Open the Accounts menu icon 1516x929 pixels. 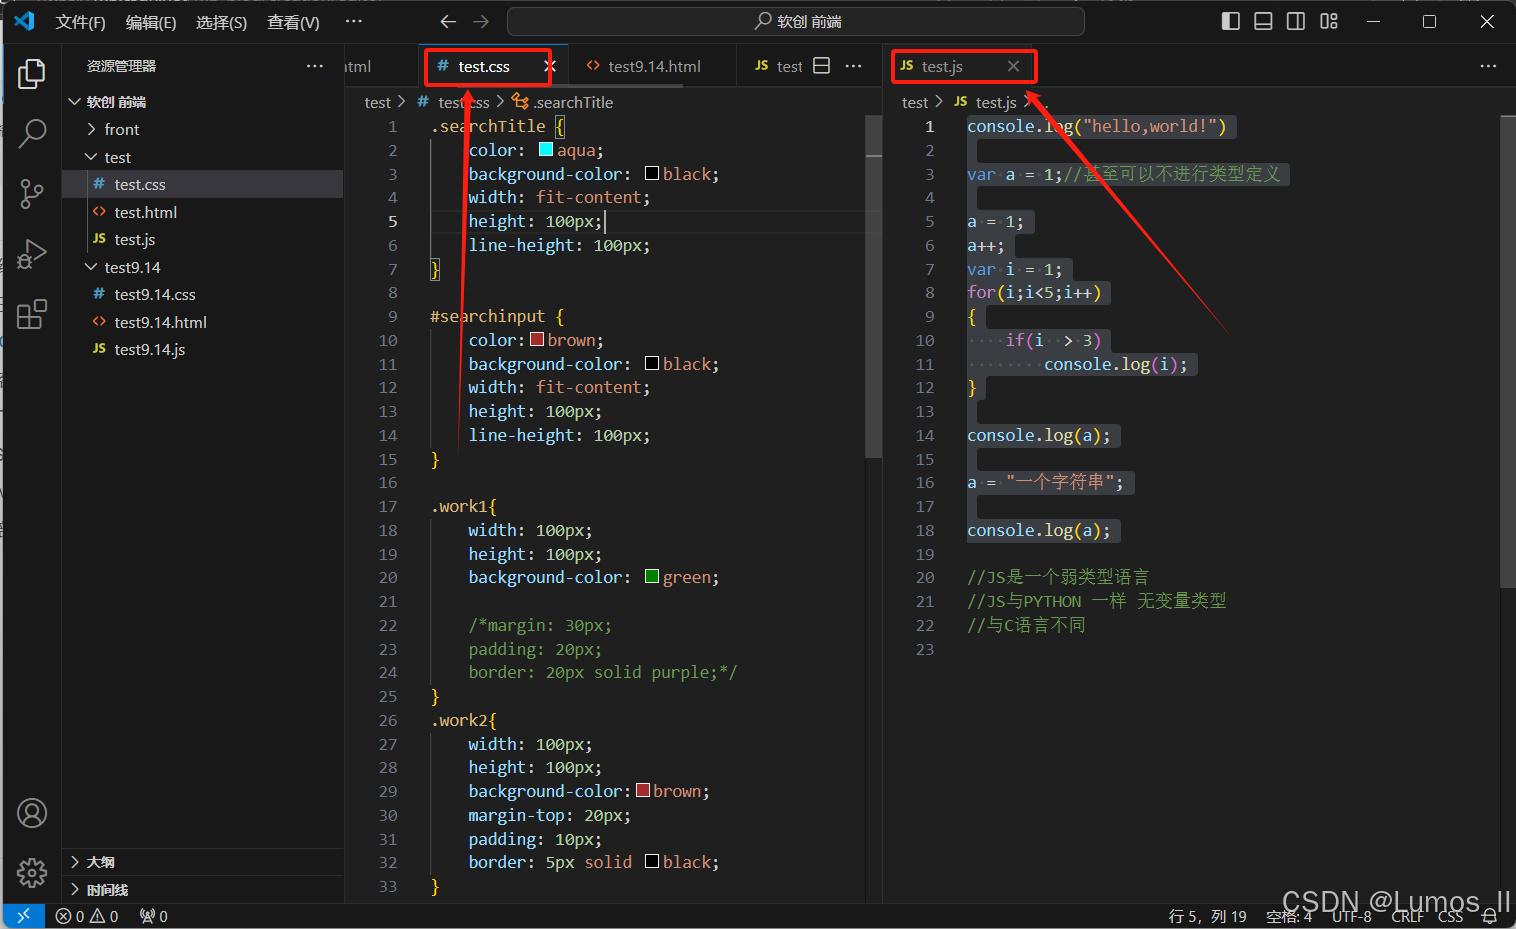tap(32, 813)
